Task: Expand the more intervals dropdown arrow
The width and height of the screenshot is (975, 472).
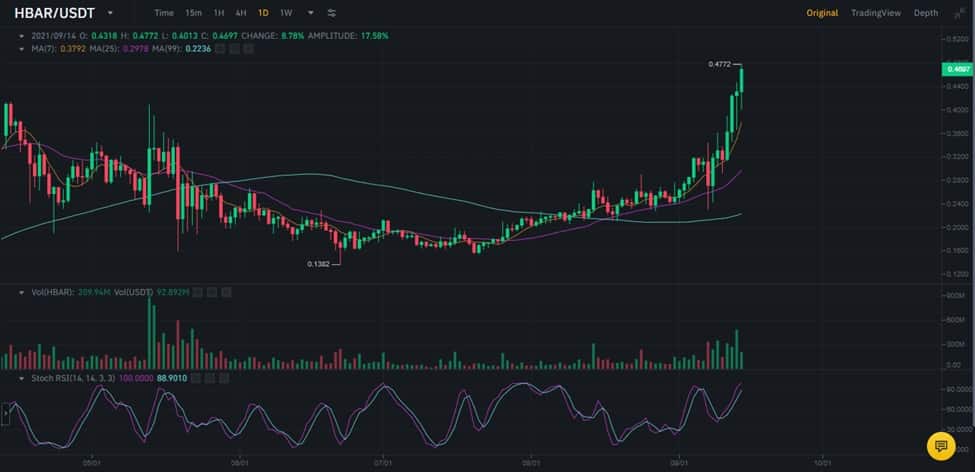Action: point(310,13)
